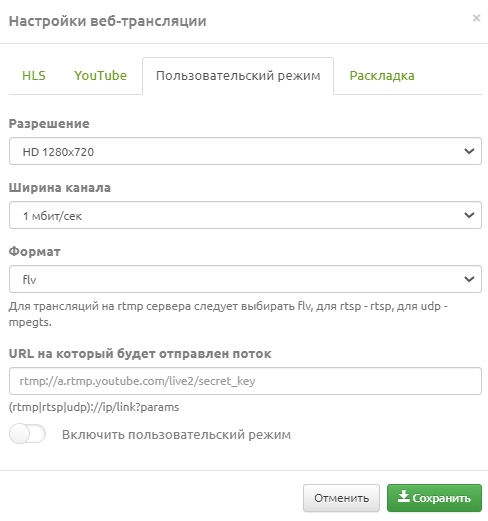Click the chevron arrow in Ширина канала field
The height and width of the screenshot is (521, 488).
pos(469,215)
